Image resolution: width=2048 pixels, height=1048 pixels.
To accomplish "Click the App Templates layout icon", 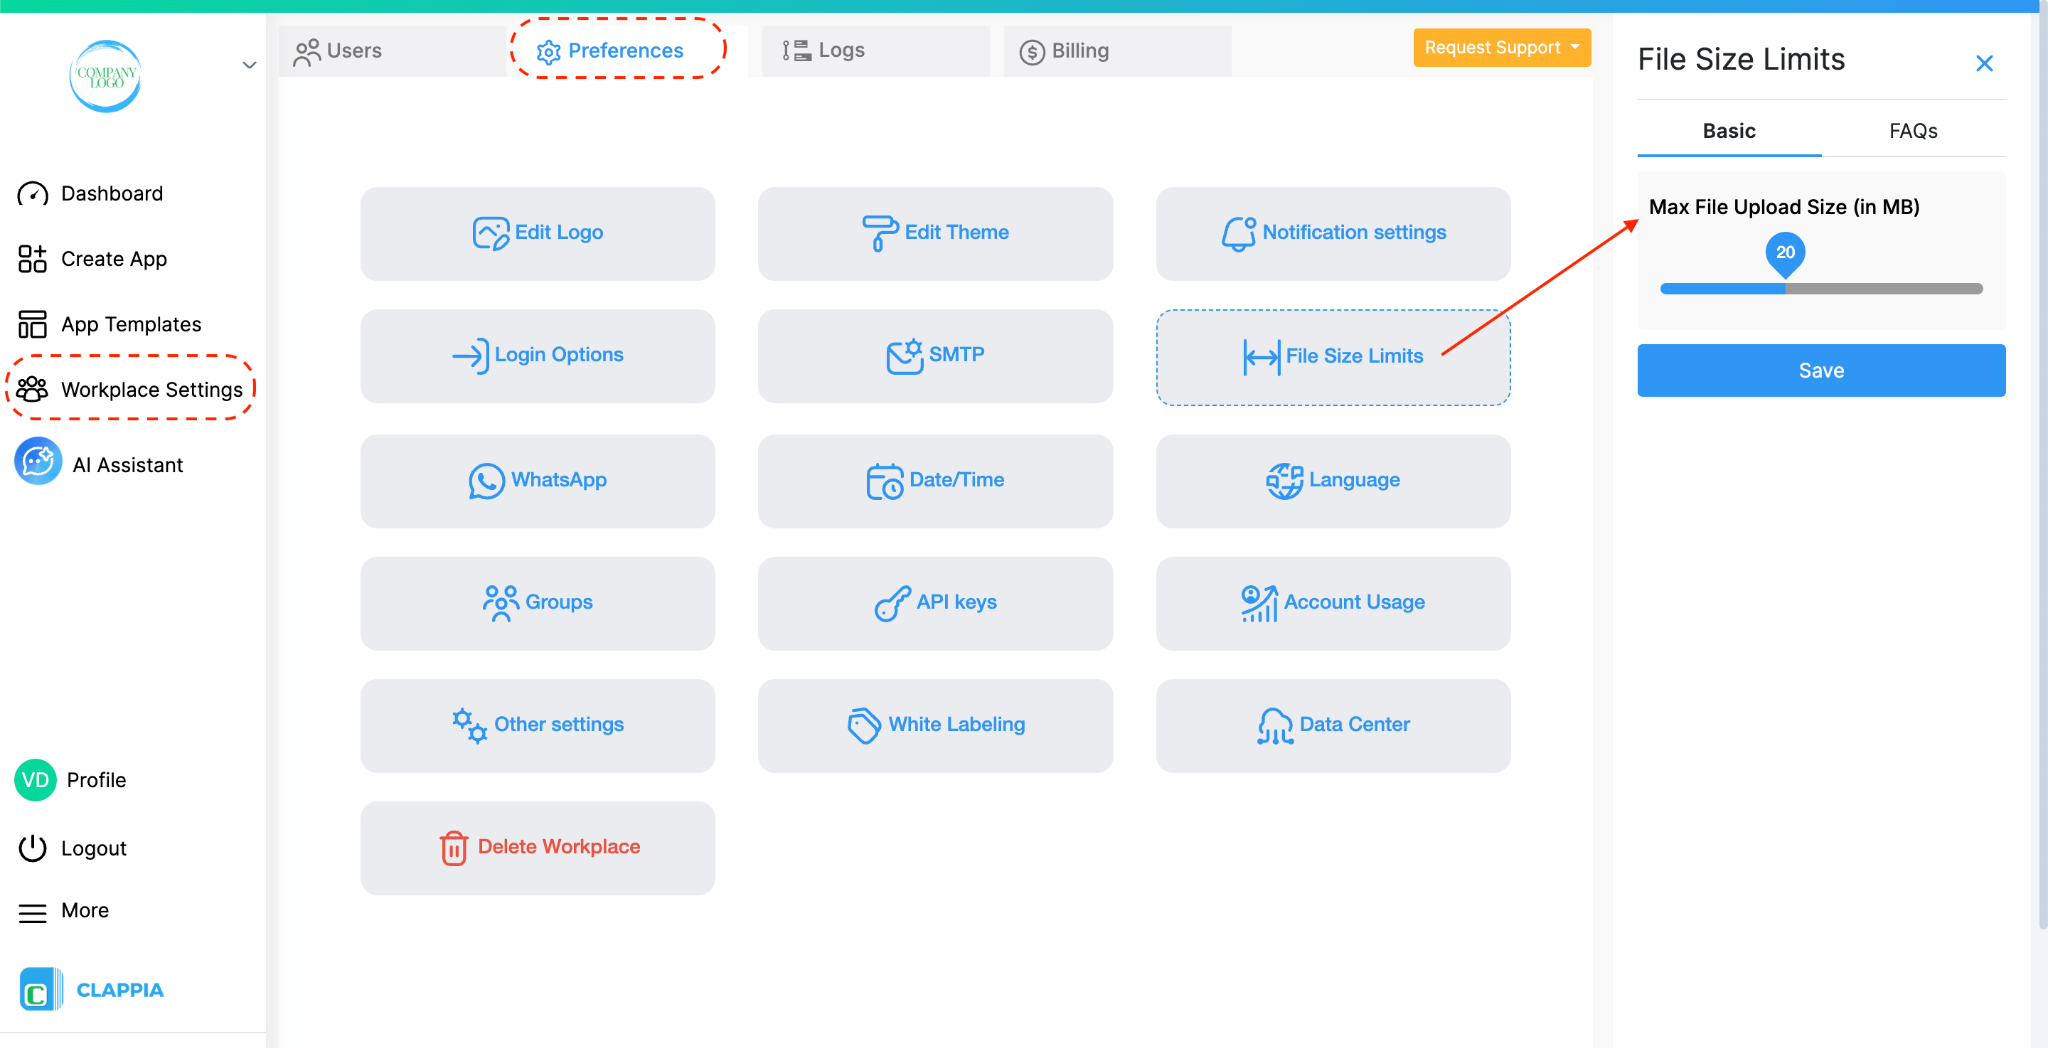I will (x=32, y=324).
